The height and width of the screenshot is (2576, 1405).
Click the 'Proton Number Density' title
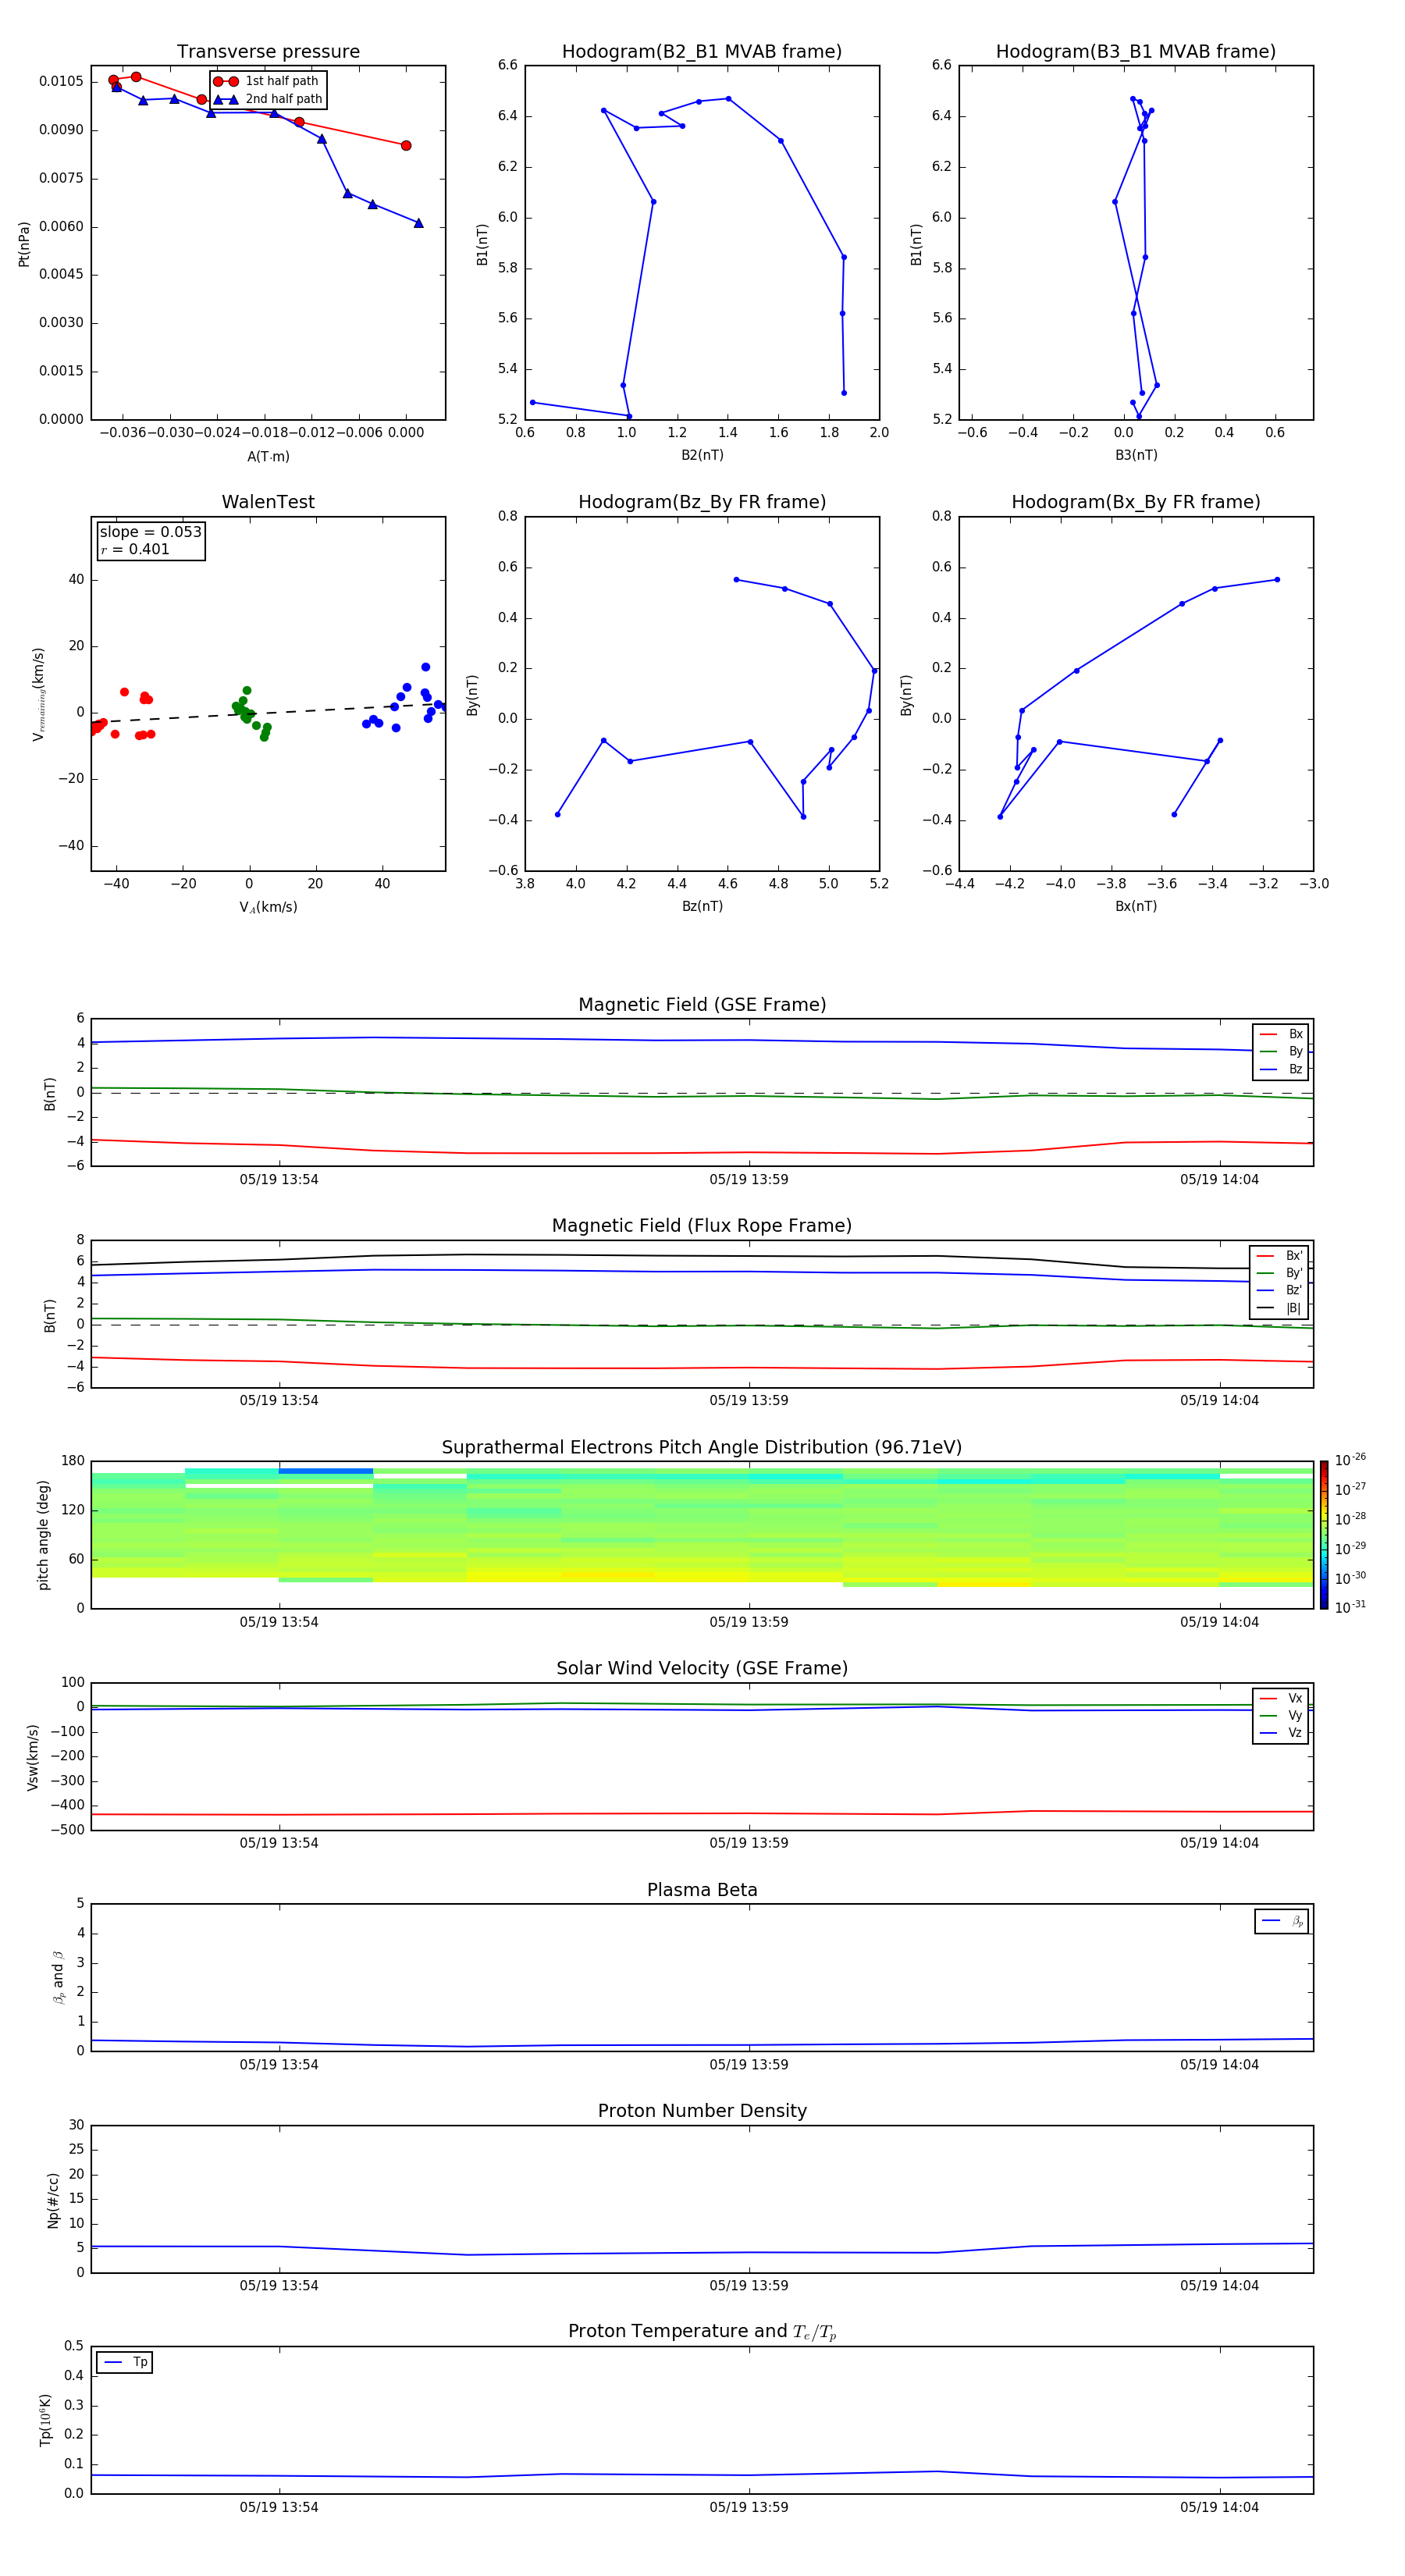click(x=702, y=2111)
